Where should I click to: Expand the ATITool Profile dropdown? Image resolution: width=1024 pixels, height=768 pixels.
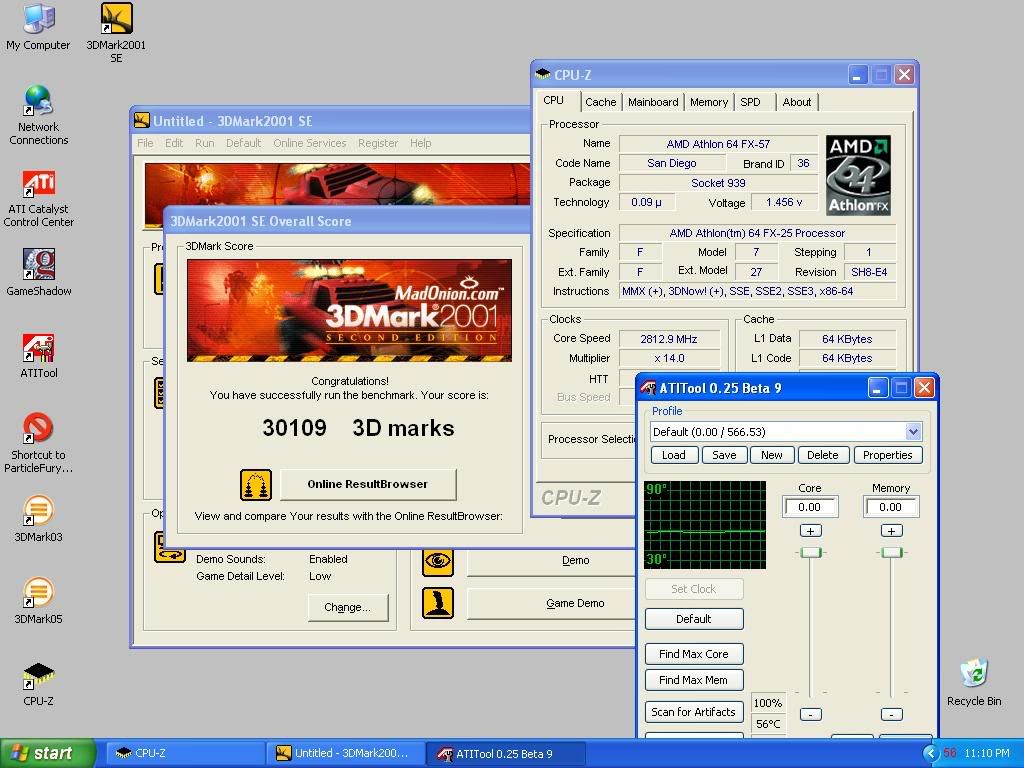point(913,432)
